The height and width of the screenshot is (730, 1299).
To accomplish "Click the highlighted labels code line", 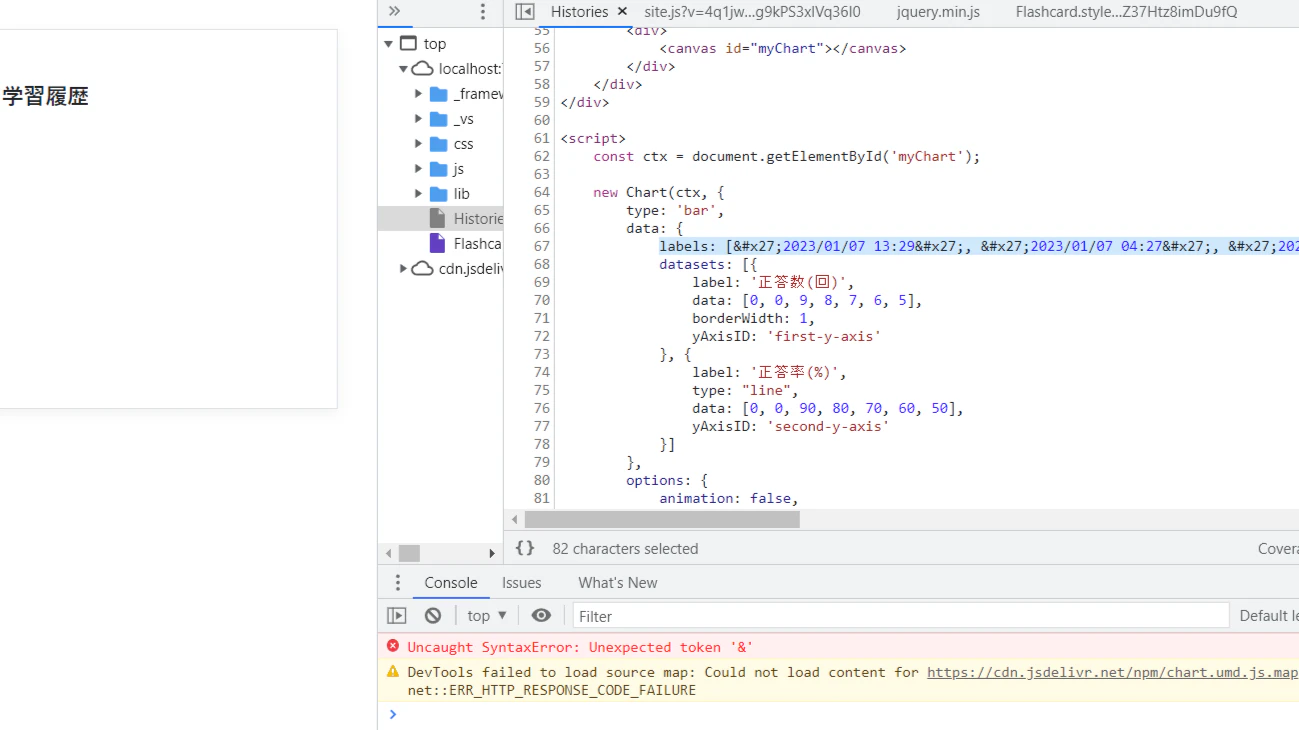I will click(979, 246).
